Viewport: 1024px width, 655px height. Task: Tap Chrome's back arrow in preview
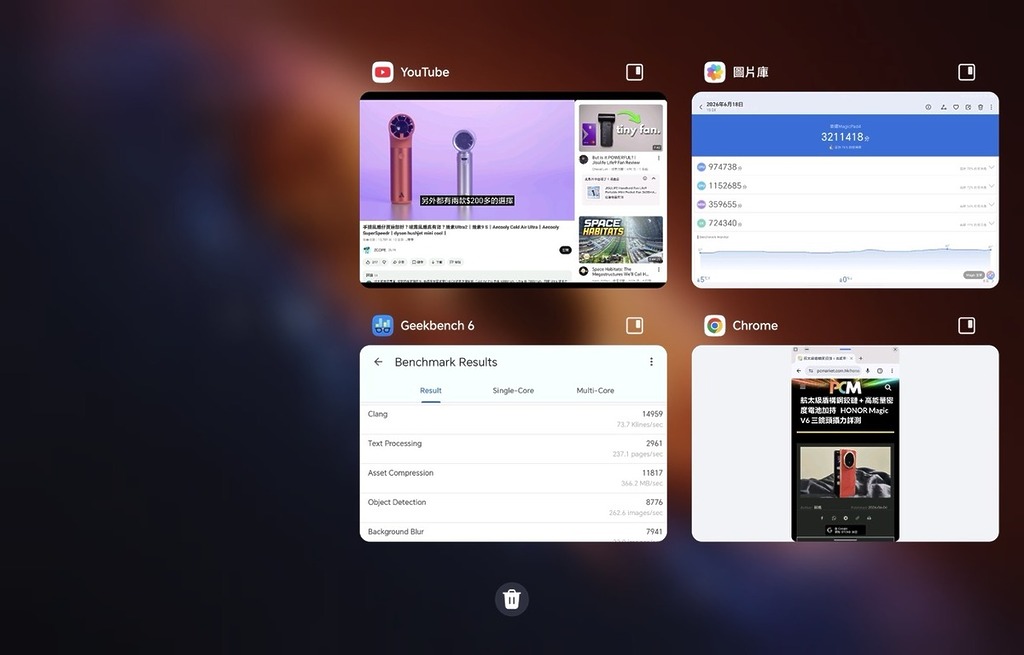tap(799, 371)
